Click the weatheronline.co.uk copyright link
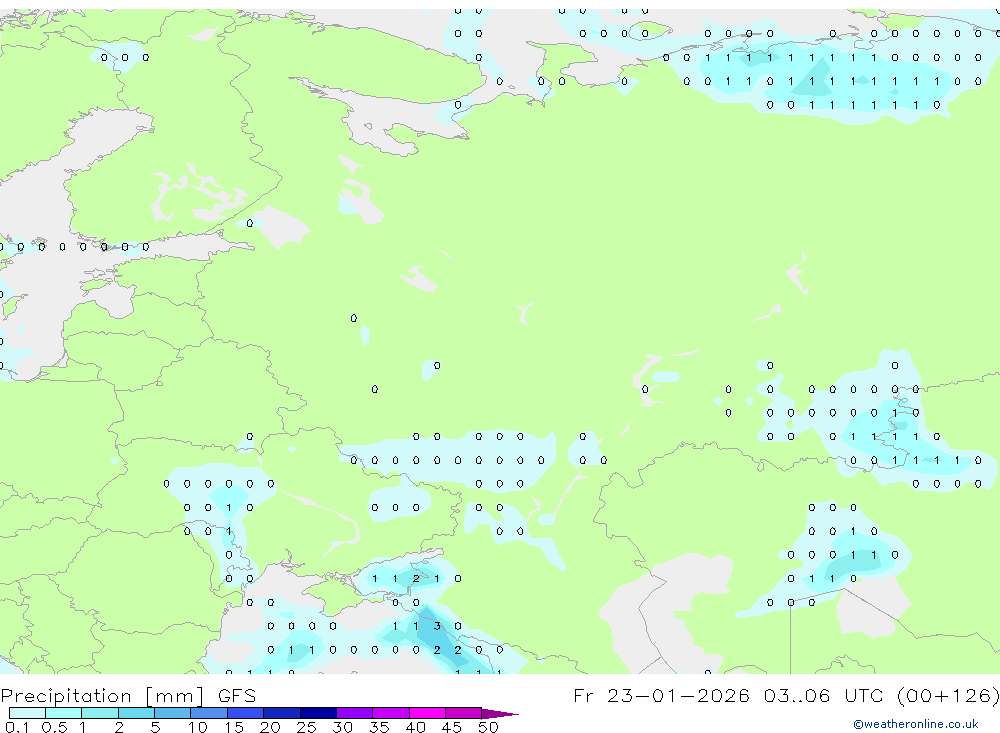Viewport: 1000px width, 733px height. tap(915, 724)
